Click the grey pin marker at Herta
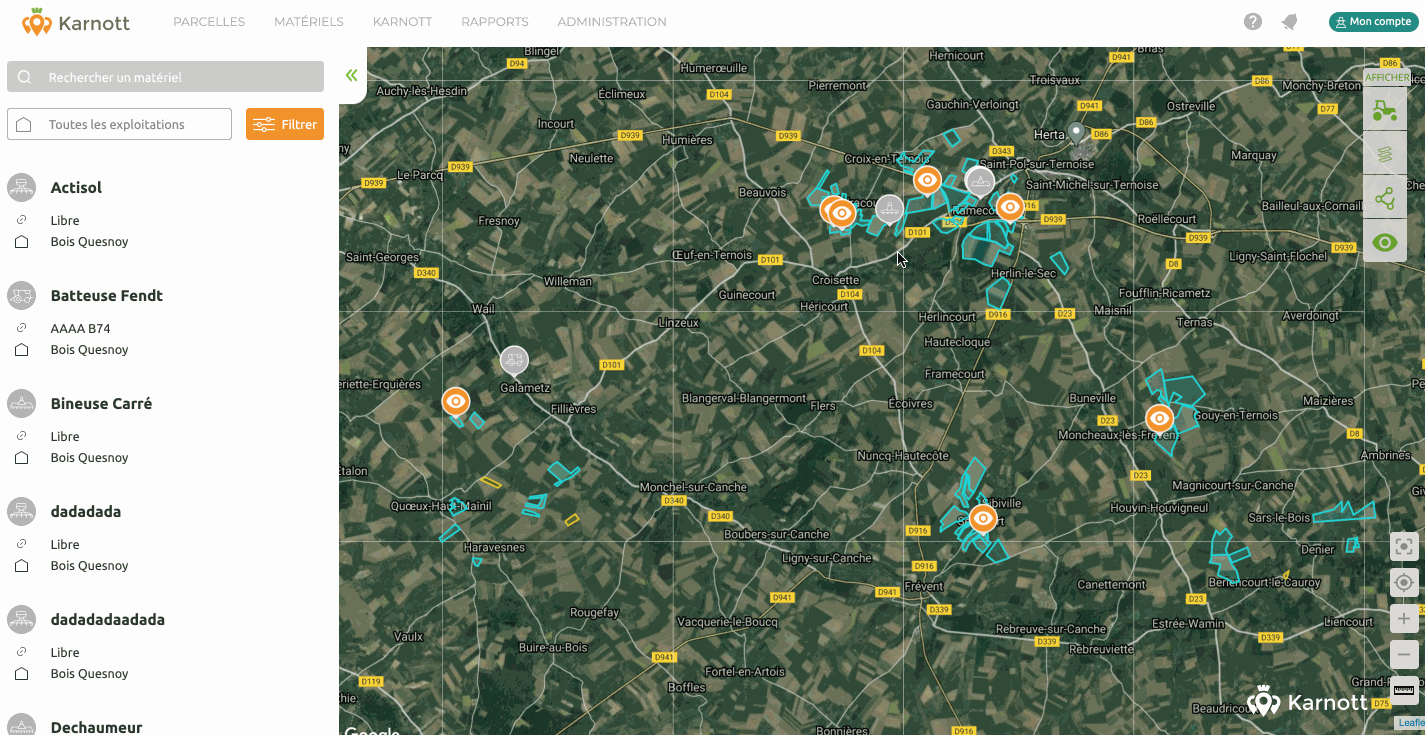Image resolution: width=1425 pixels, height=735 pixels. pyautogui.click(x=1076, y=132)
